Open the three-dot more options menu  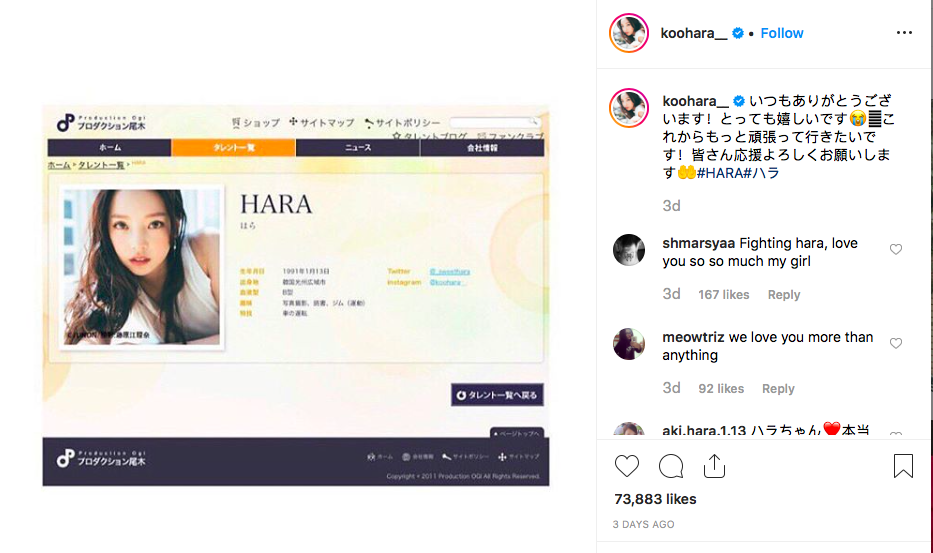point(904,33)
